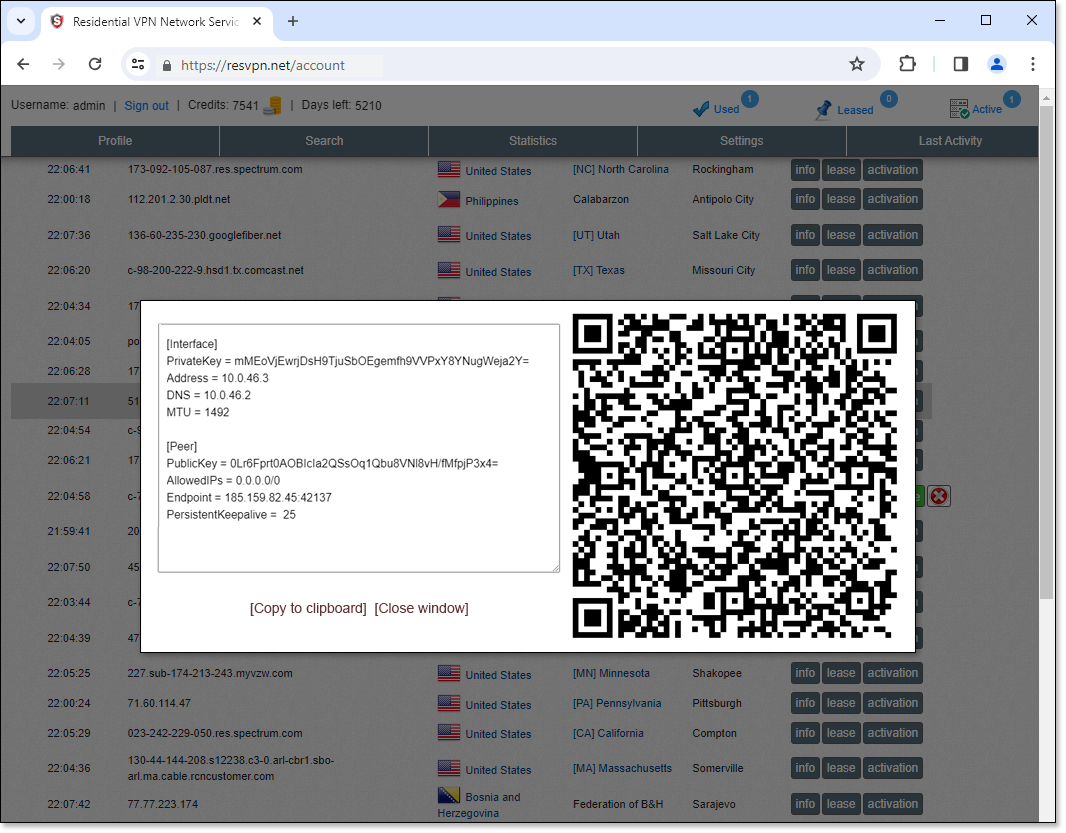Image resolution: width=1066 pixels, height=833 pixels.
Task: Click activation for the Compton row
Action: (x=893, y=733)
